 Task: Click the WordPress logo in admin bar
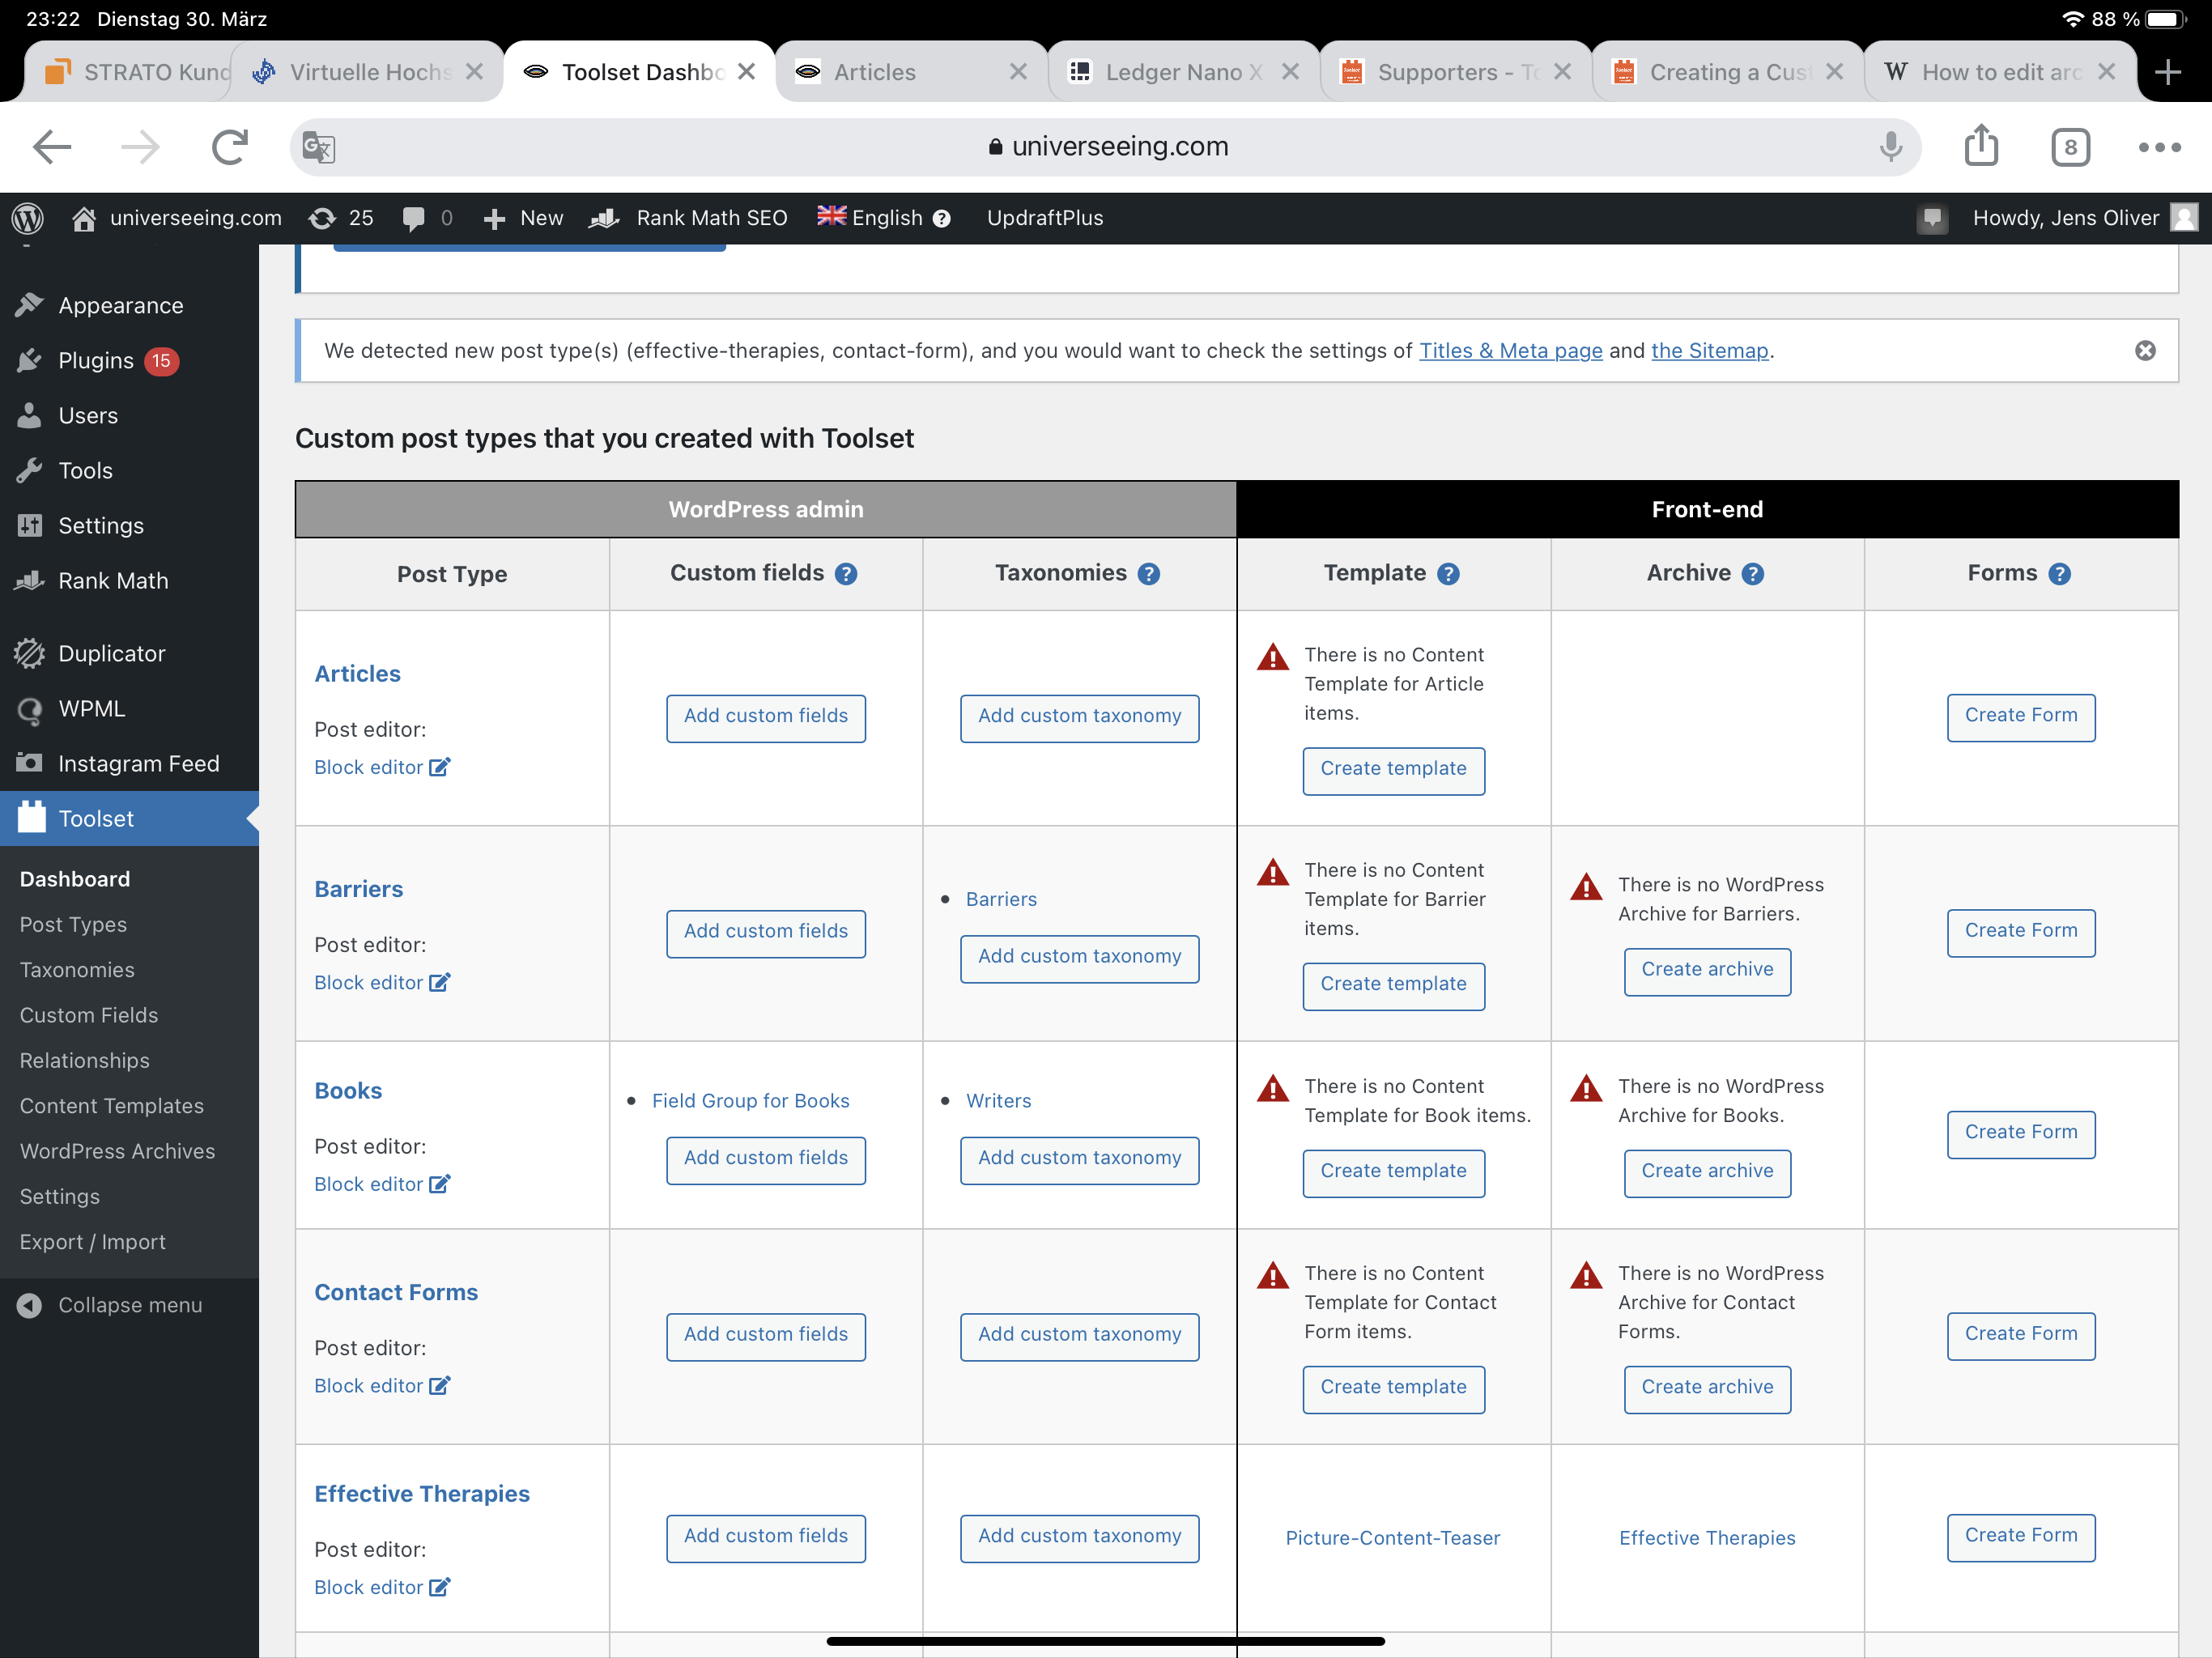point(27,218)
